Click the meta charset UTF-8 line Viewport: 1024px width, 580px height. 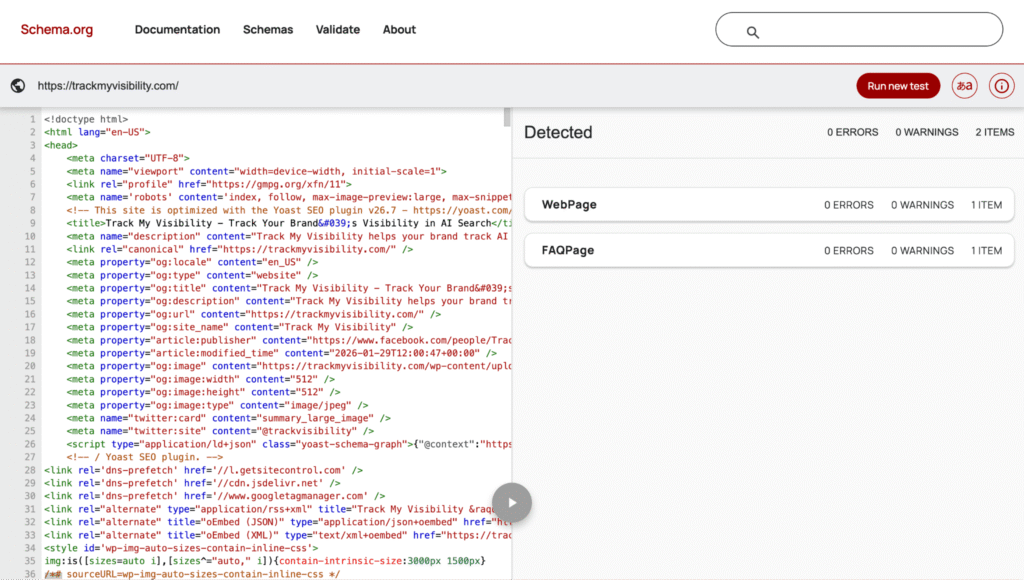click(x=128, y=158)
